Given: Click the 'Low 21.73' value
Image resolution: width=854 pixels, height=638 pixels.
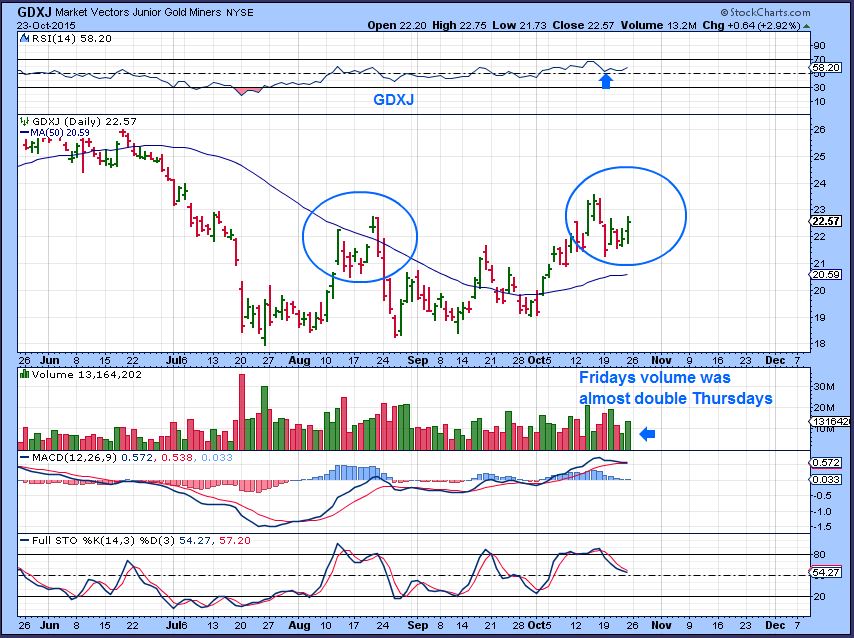Looking at the screenshot, I should (520, 25).
